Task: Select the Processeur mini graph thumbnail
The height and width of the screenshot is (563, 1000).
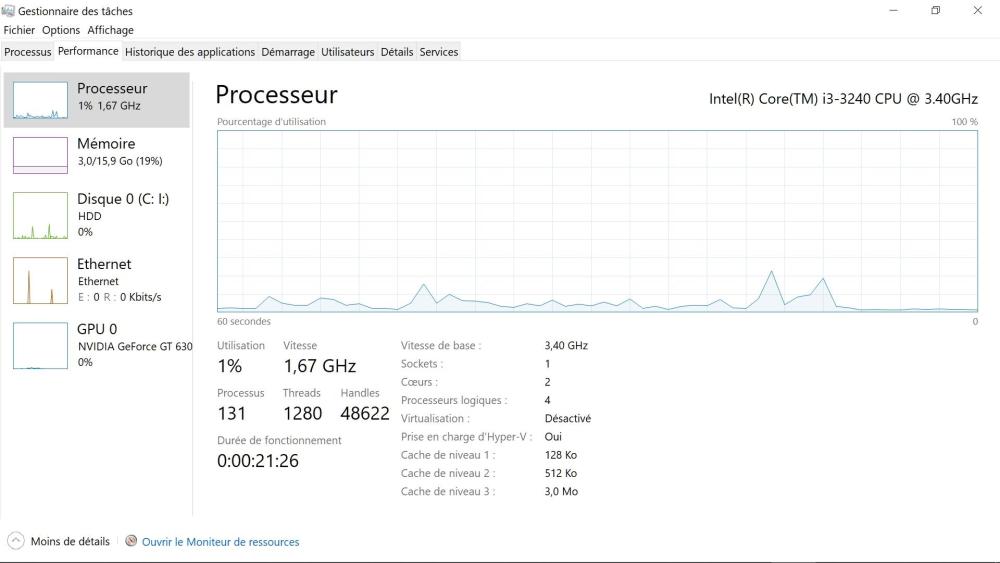Action: [40, 100]
